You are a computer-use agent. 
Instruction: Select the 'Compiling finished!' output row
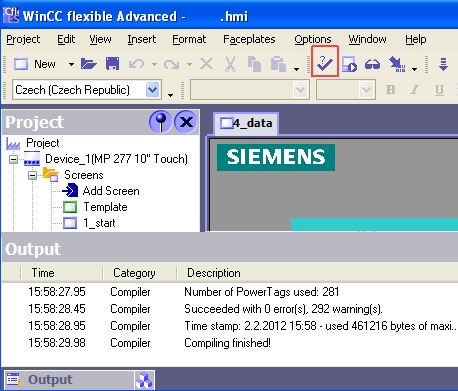(x=230, y=343)
